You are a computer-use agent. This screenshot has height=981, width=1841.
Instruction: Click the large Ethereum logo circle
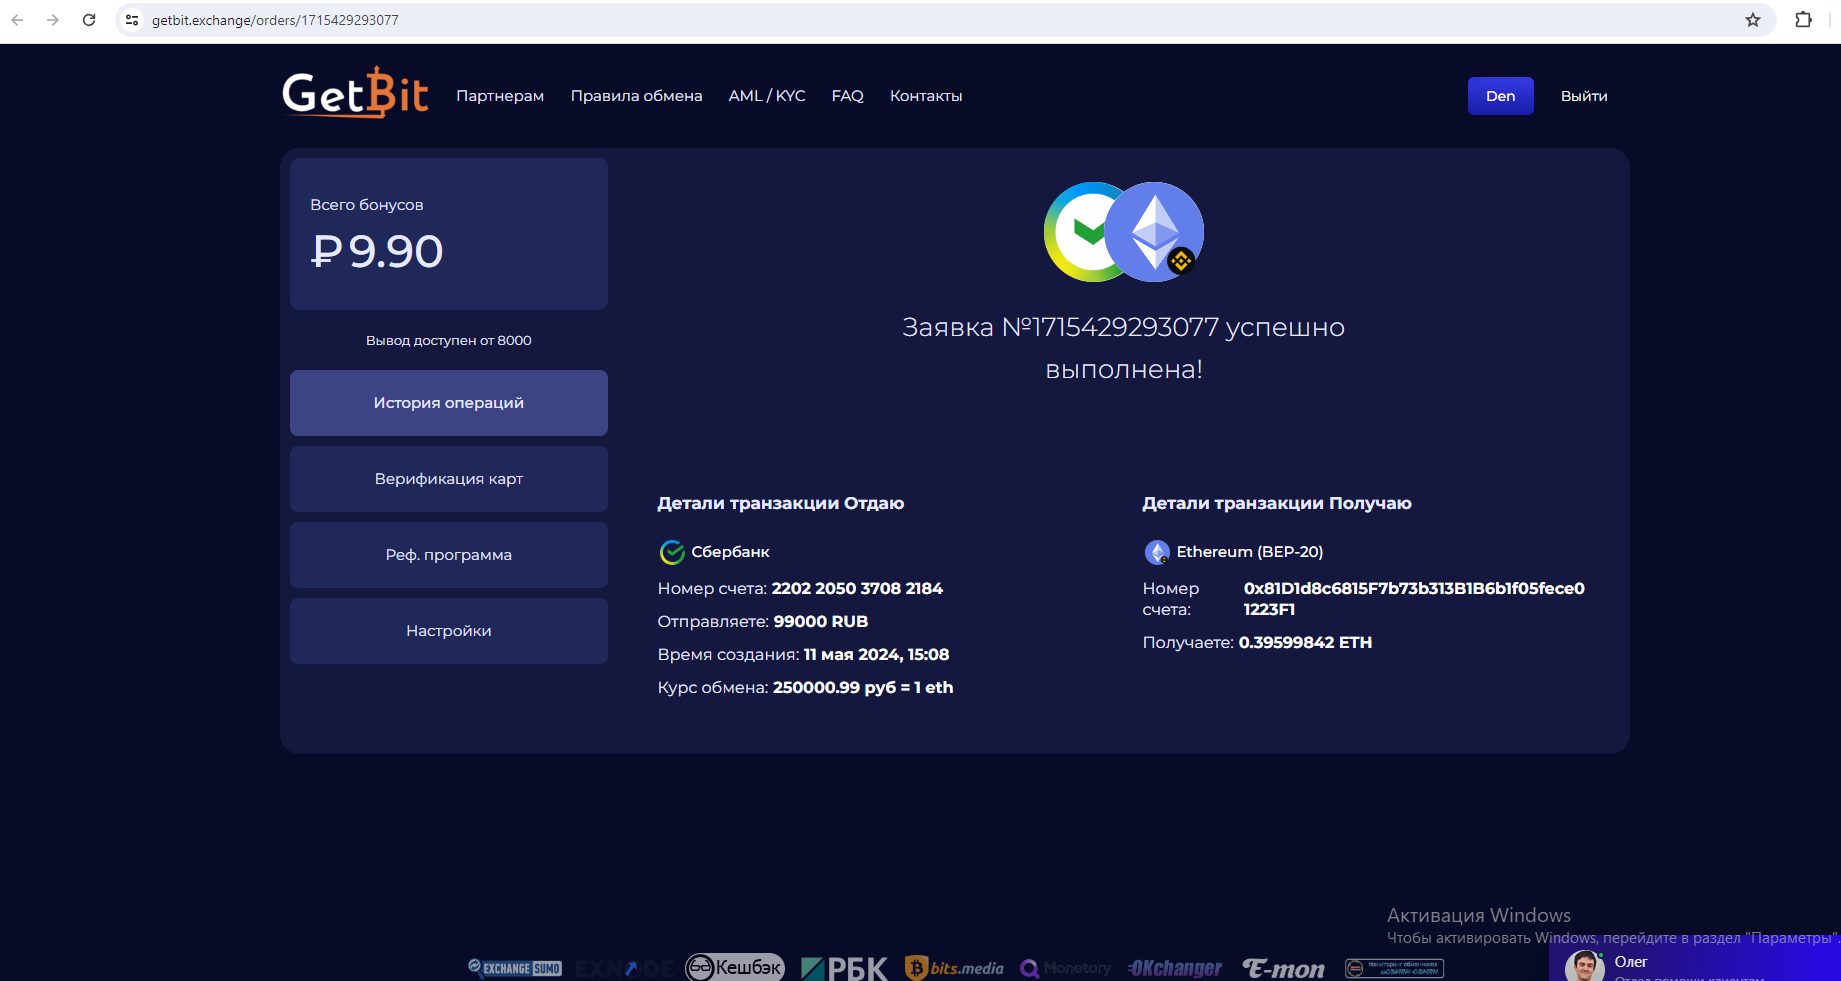tap(1154, 232)
